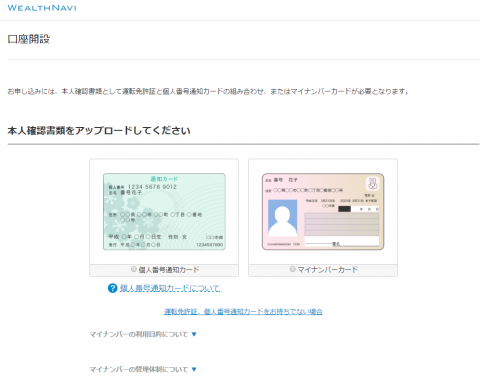This screenshot has width=480, height=380.
Task: Expand マイナンバーの管理体制について section
Action: click(143, 369)
